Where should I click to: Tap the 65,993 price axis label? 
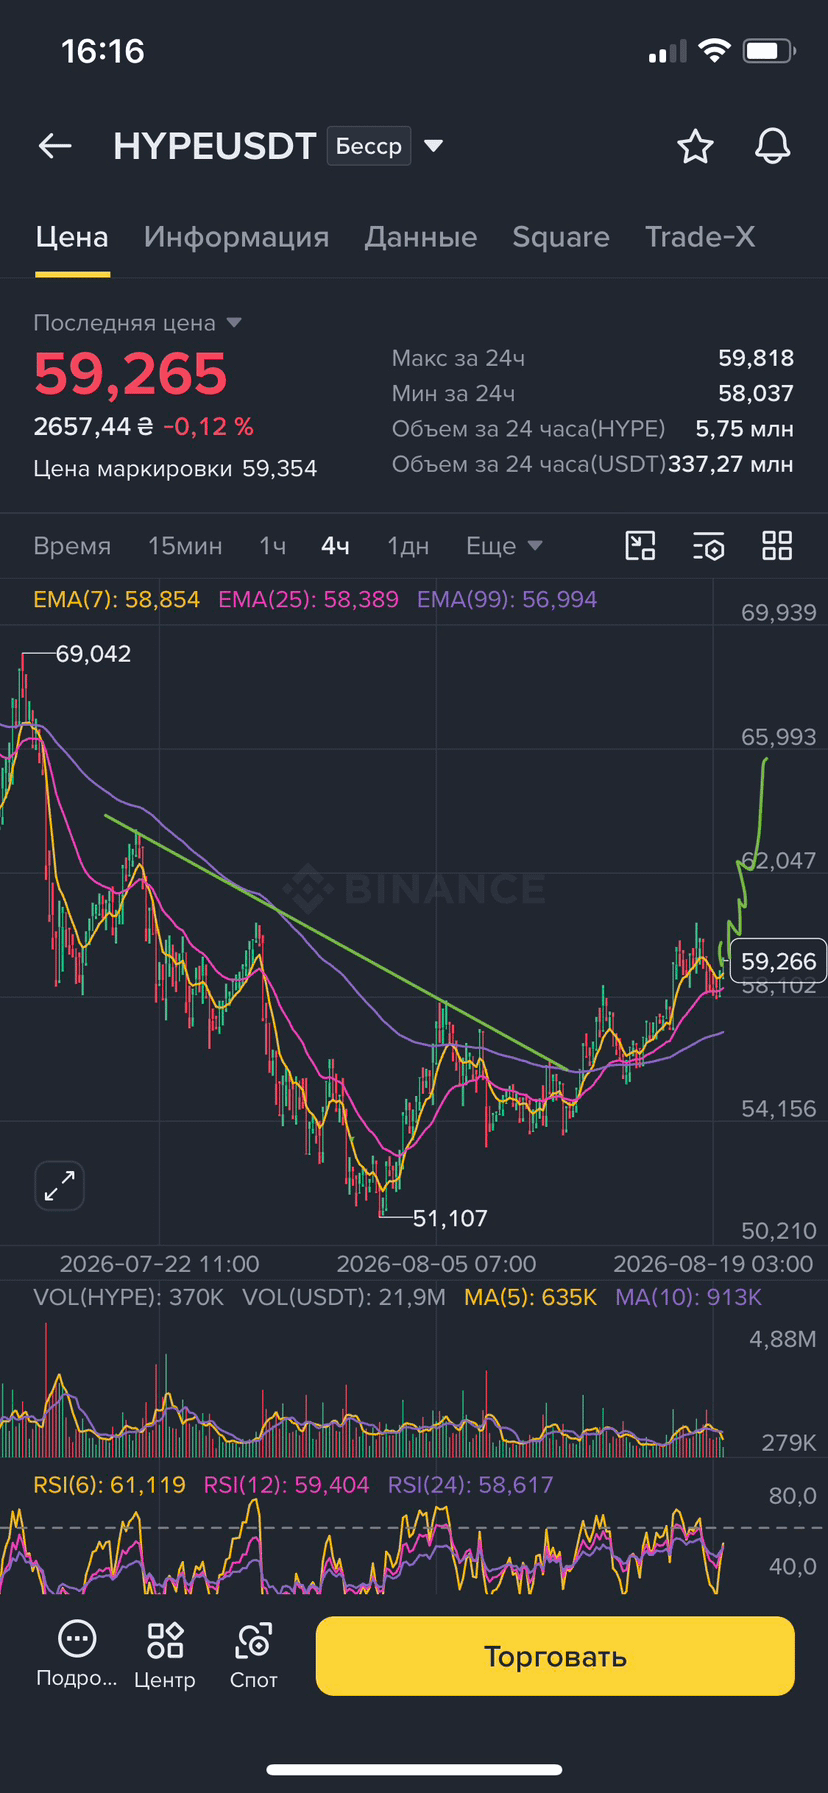pos(778,737)
